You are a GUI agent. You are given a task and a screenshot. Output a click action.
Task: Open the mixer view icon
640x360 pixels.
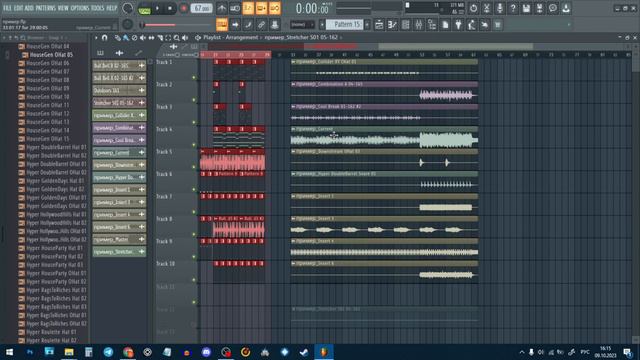click(419, 25)
